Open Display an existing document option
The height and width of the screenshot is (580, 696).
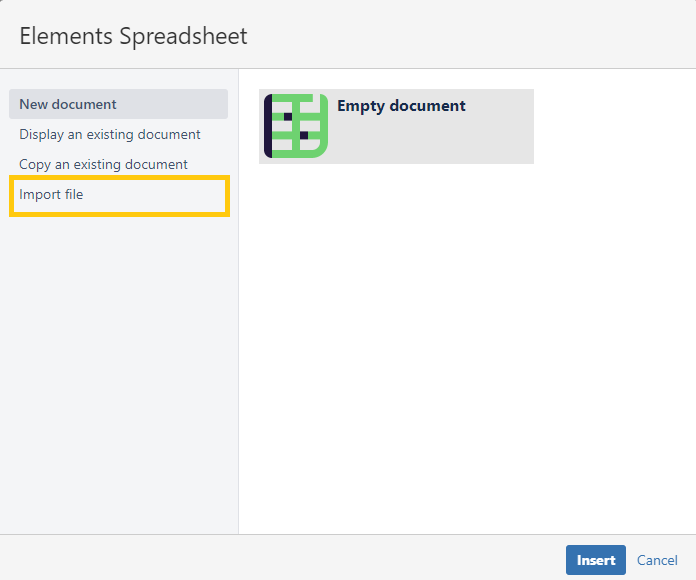click(x=110, y=134)
